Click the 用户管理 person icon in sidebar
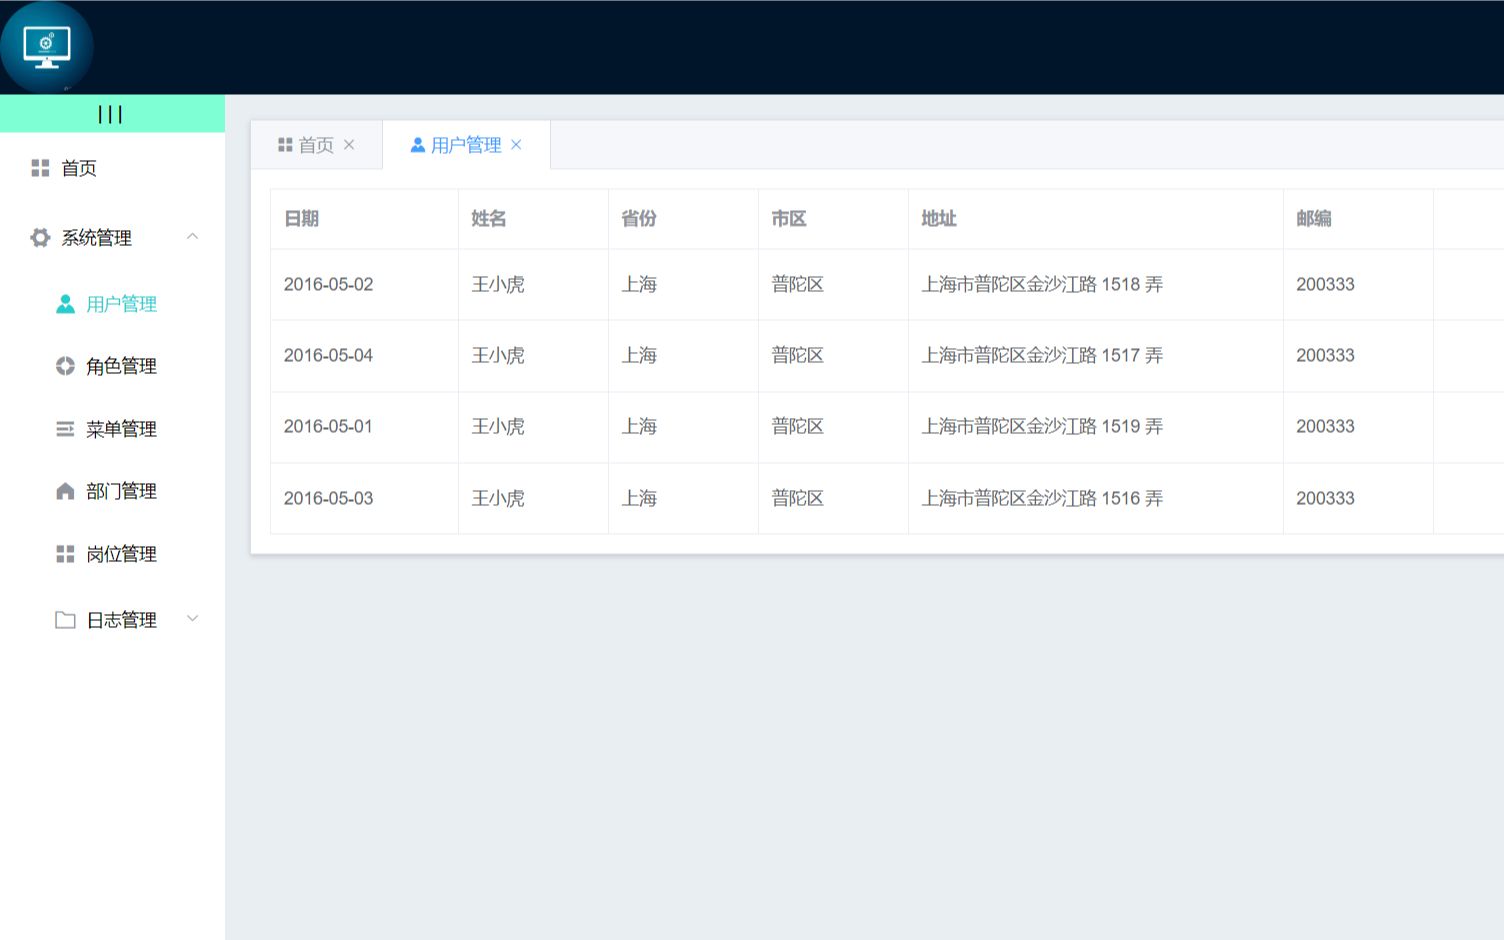1504x940 pixels. pyautogui.click(x=65, y=304)
